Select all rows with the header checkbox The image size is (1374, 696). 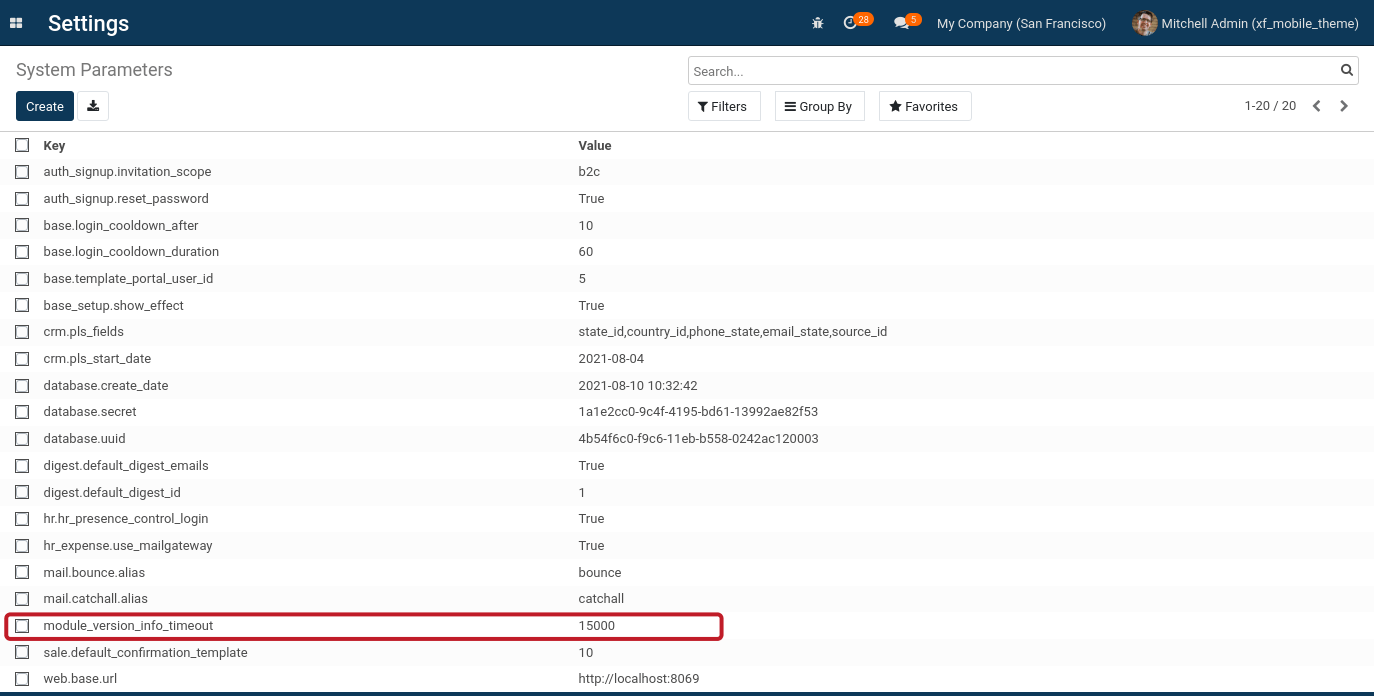pos(22,145)
